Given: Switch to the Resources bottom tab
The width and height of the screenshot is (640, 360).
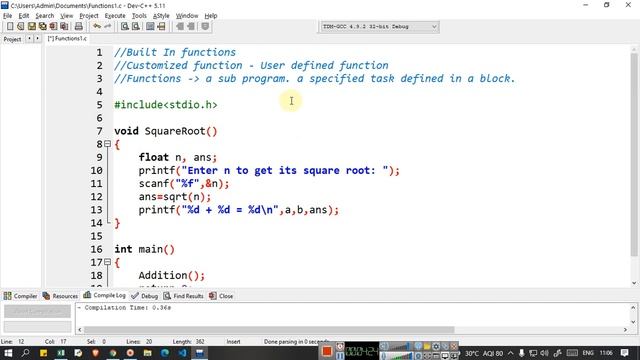Looking at the screenshot, I should (60, 296).
